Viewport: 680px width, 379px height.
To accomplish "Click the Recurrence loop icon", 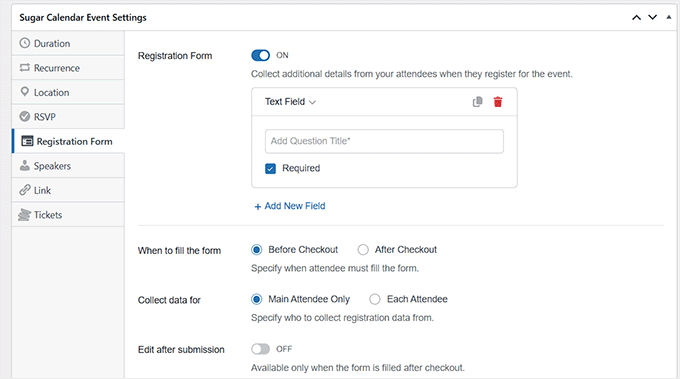I will (x=25, y=68).
